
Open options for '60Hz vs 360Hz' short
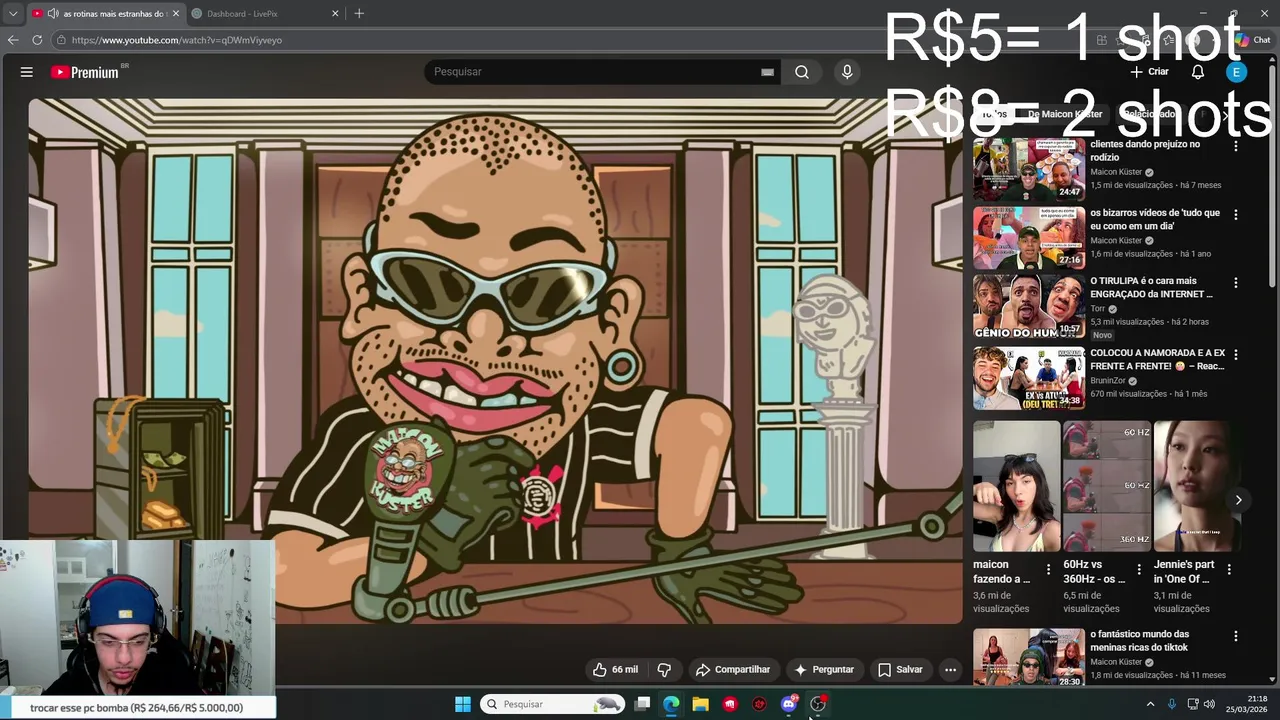[1138, 569]
